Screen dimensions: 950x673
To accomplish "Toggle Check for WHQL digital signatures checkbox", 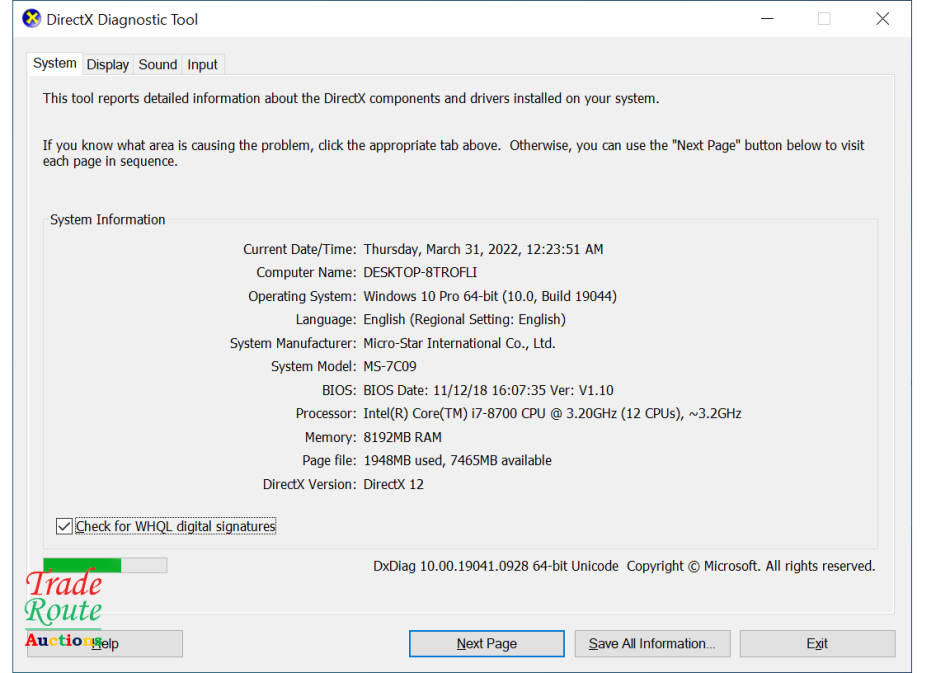I will click(65, 526).
